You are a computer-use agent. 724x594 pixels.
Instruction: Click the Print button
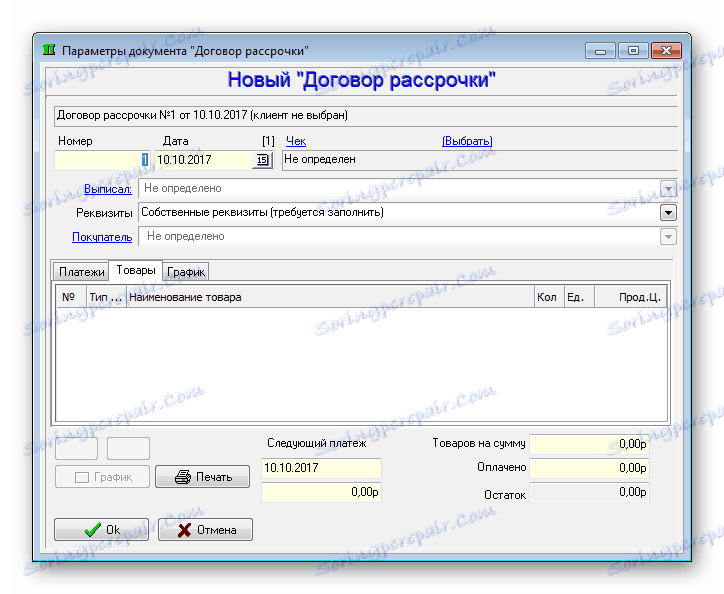click(x=202, y=477)
